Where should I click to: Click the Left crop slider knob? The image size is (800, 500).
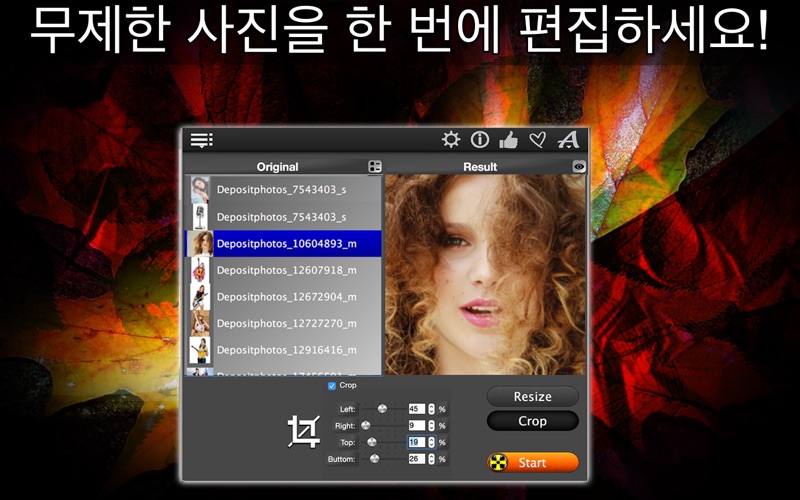(x=382, y=409)
